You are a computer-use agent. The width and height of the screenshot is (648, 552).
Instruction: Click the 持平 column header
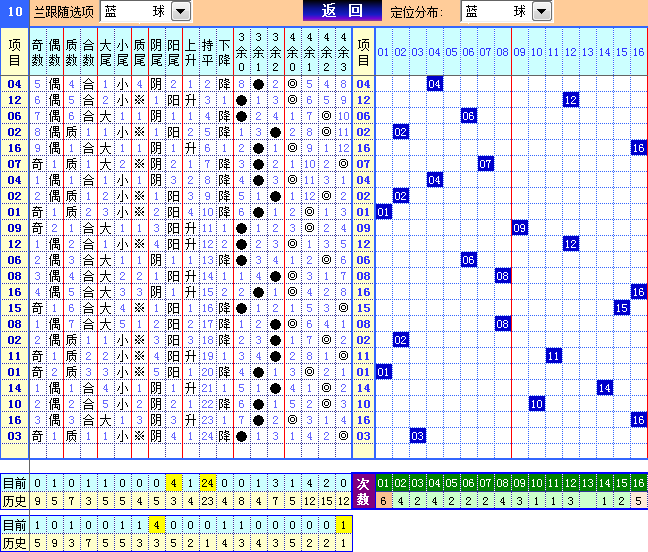[207, 52]
